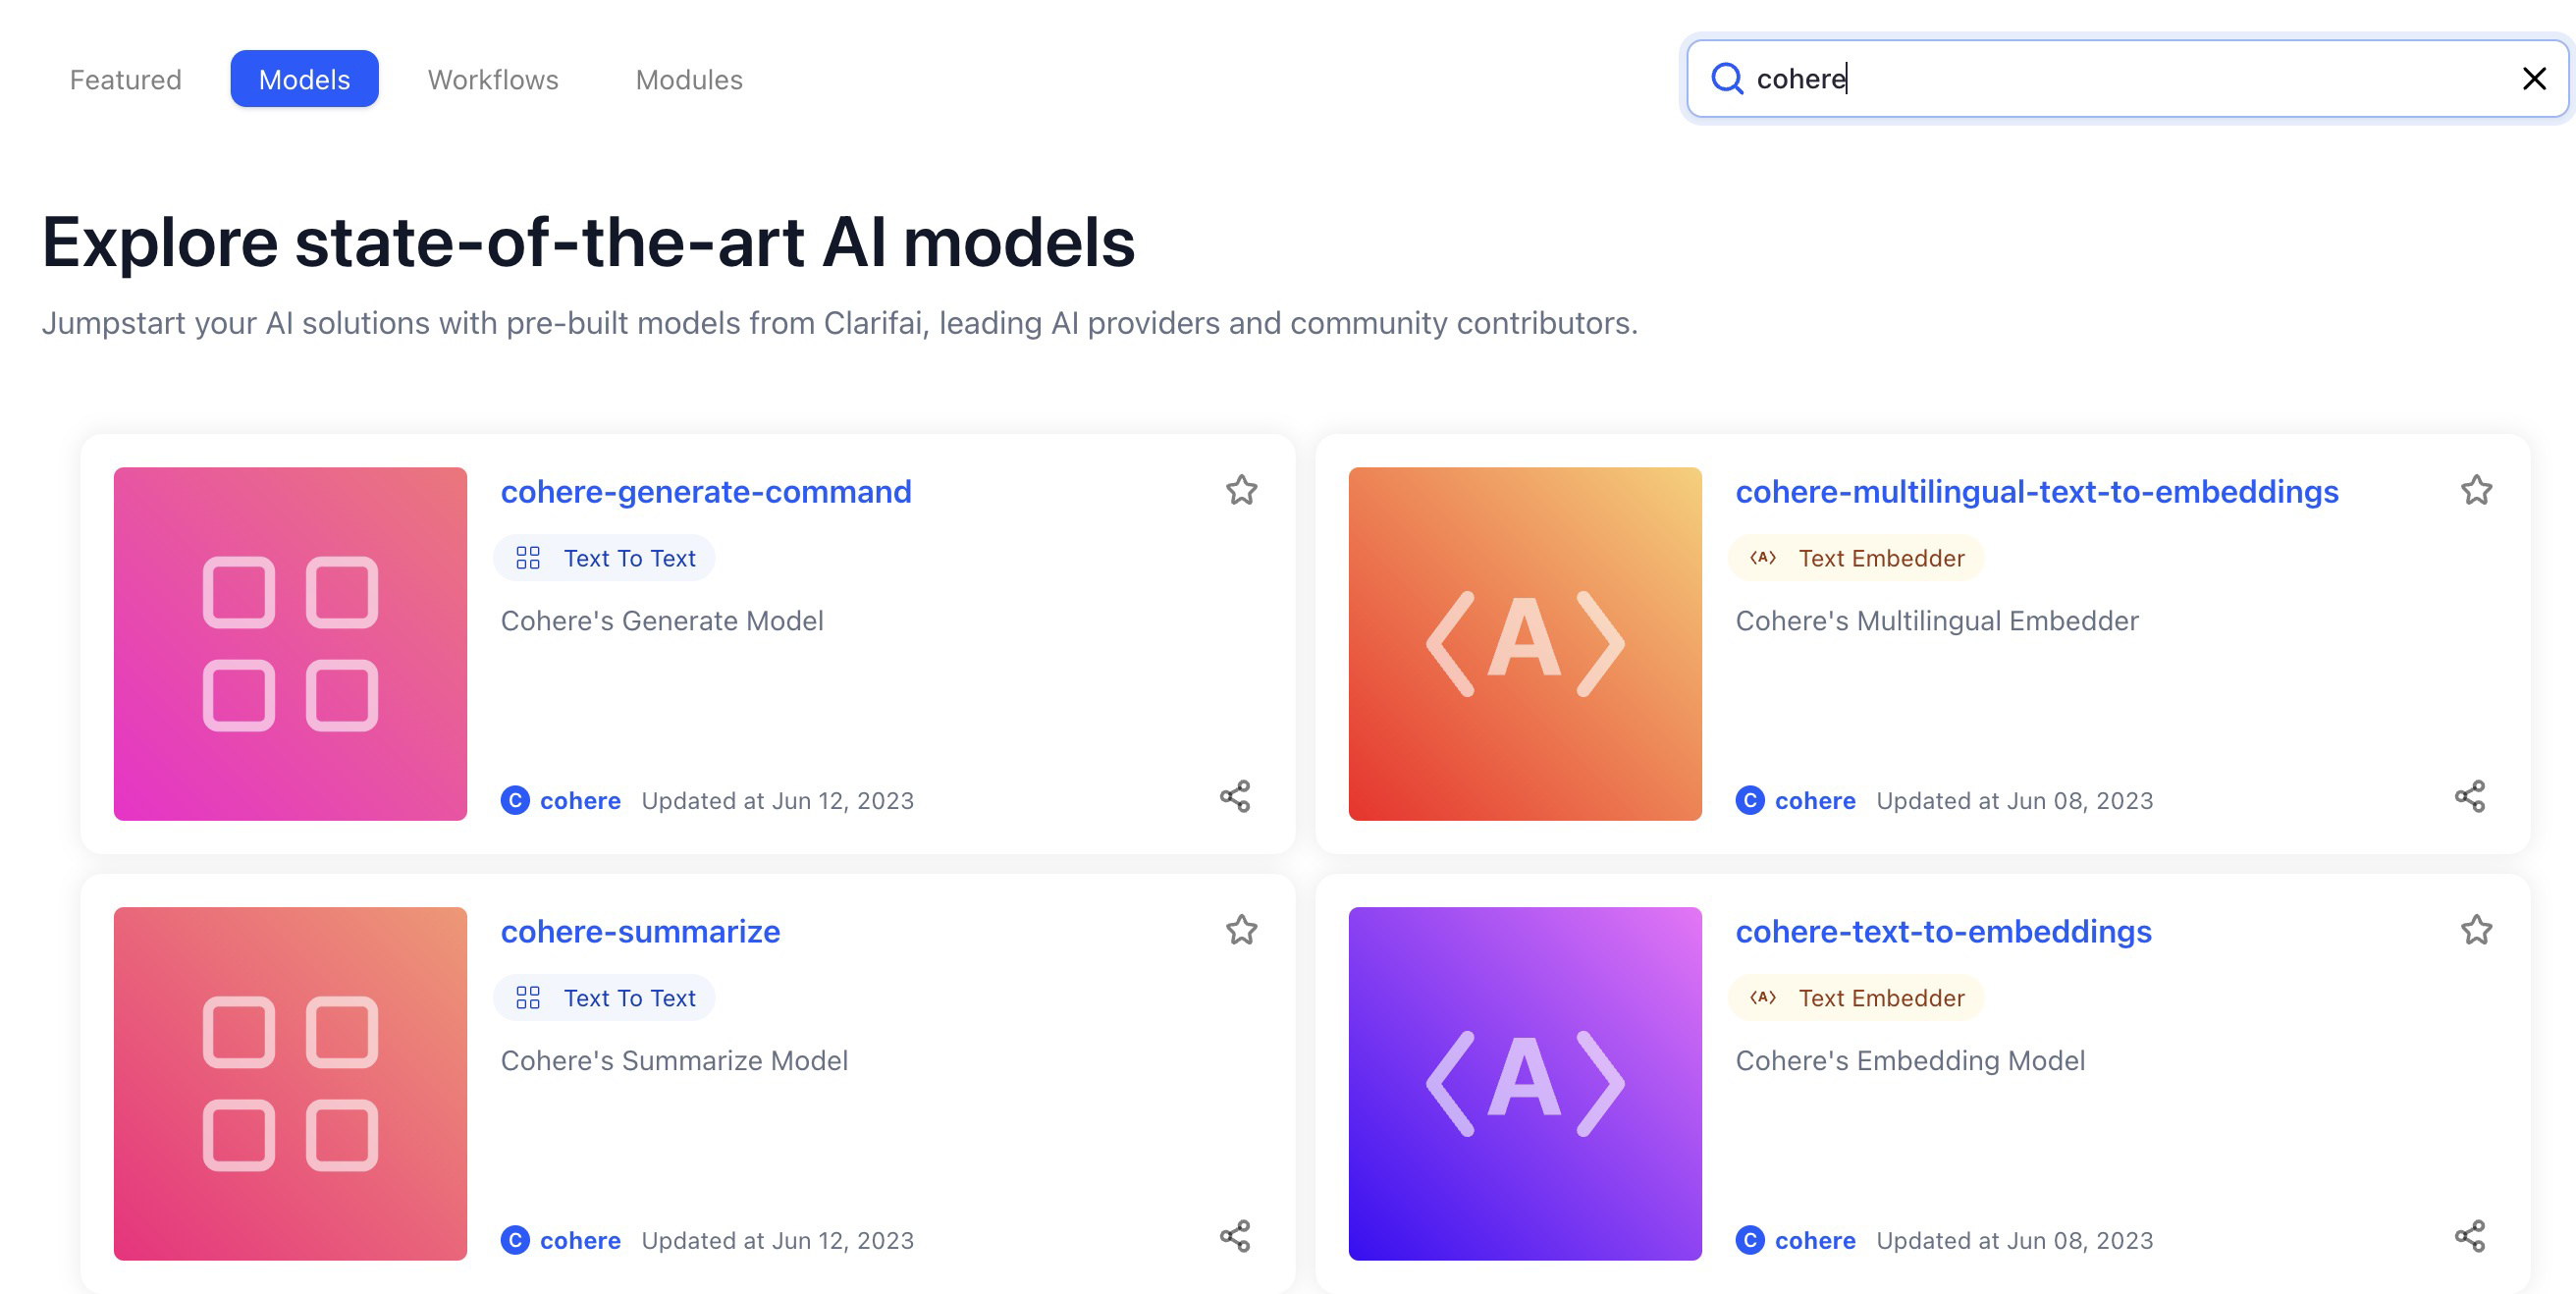
Task: Open cohere-summarize model title link
Action: (640, 932)
